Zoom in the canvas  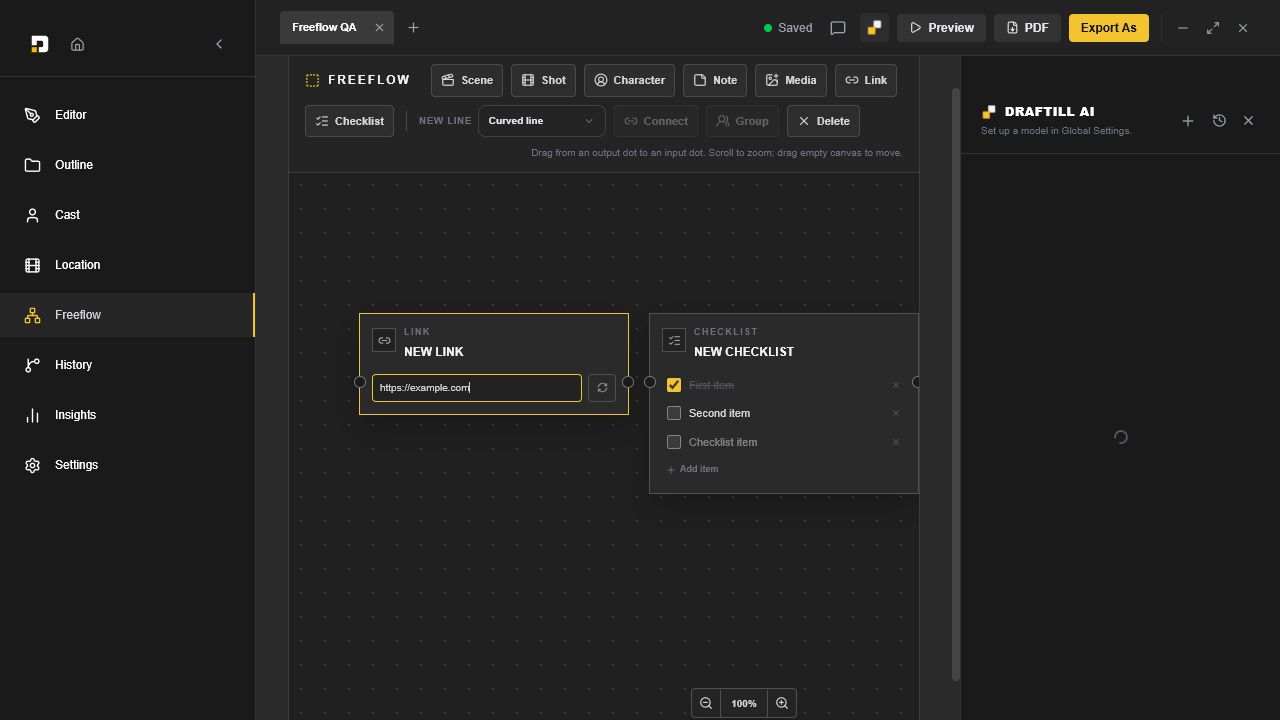[x=782, y=703]
